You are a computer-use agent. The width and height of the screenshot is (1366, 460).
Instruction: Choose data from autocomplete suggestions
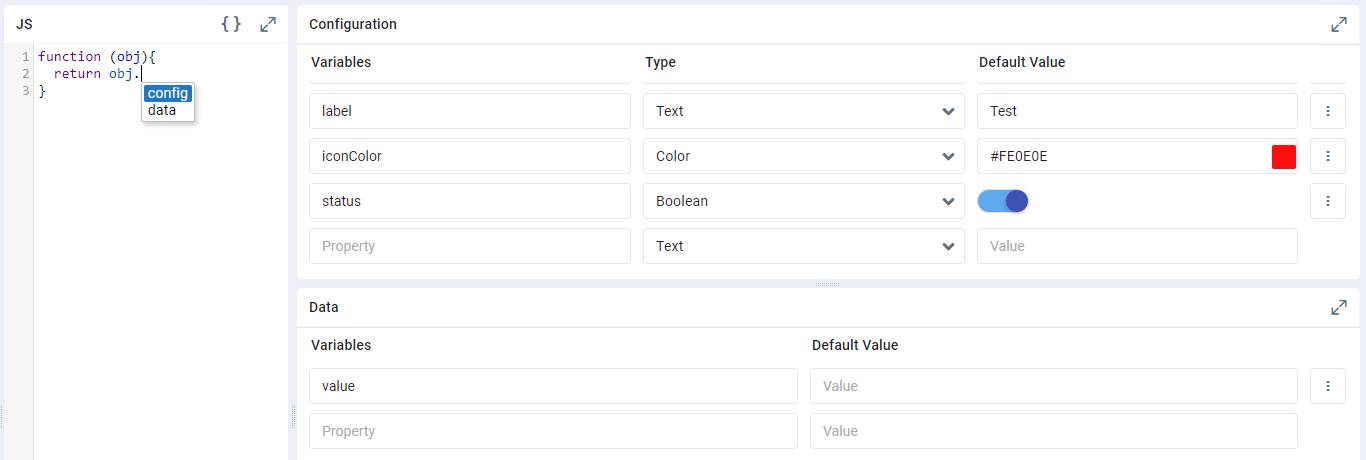[x=162, y=111]
